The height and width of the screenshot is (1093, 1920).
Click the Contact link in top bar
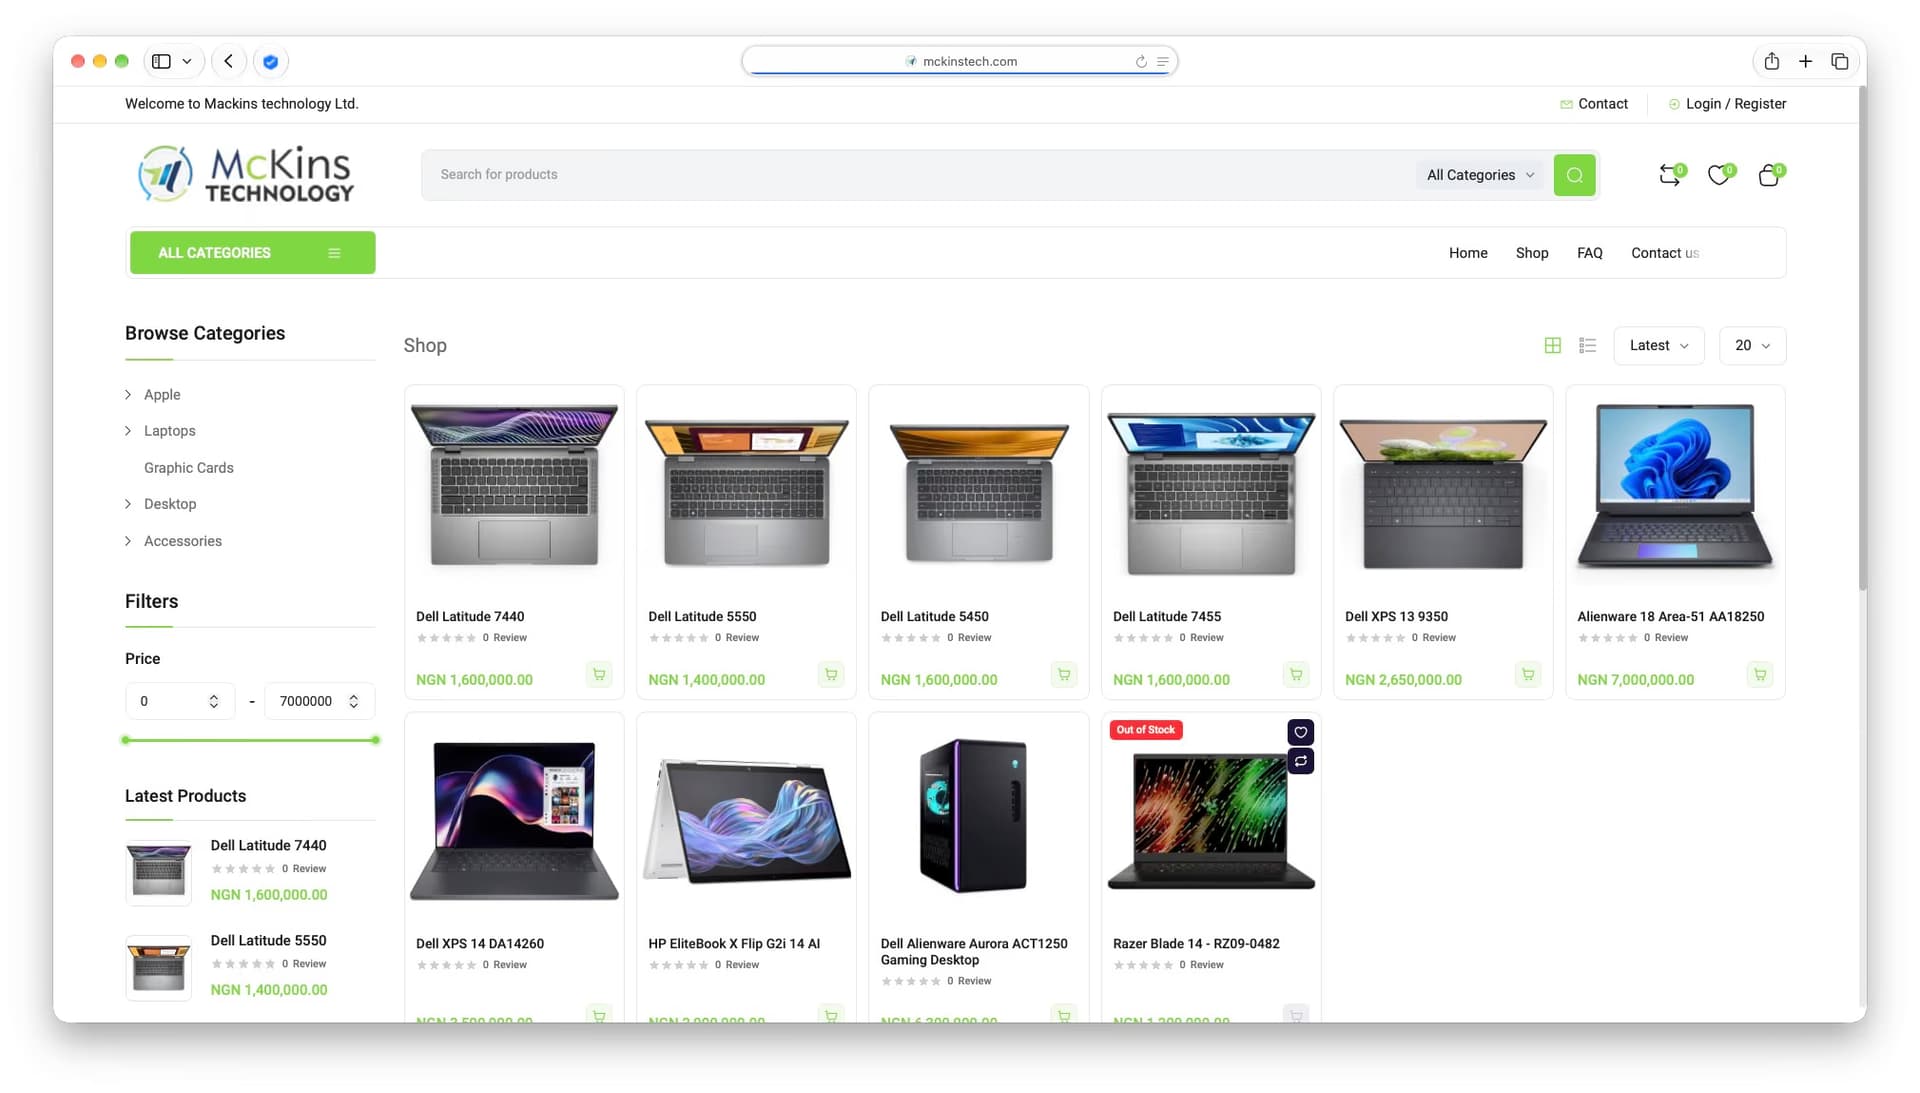1602,104
